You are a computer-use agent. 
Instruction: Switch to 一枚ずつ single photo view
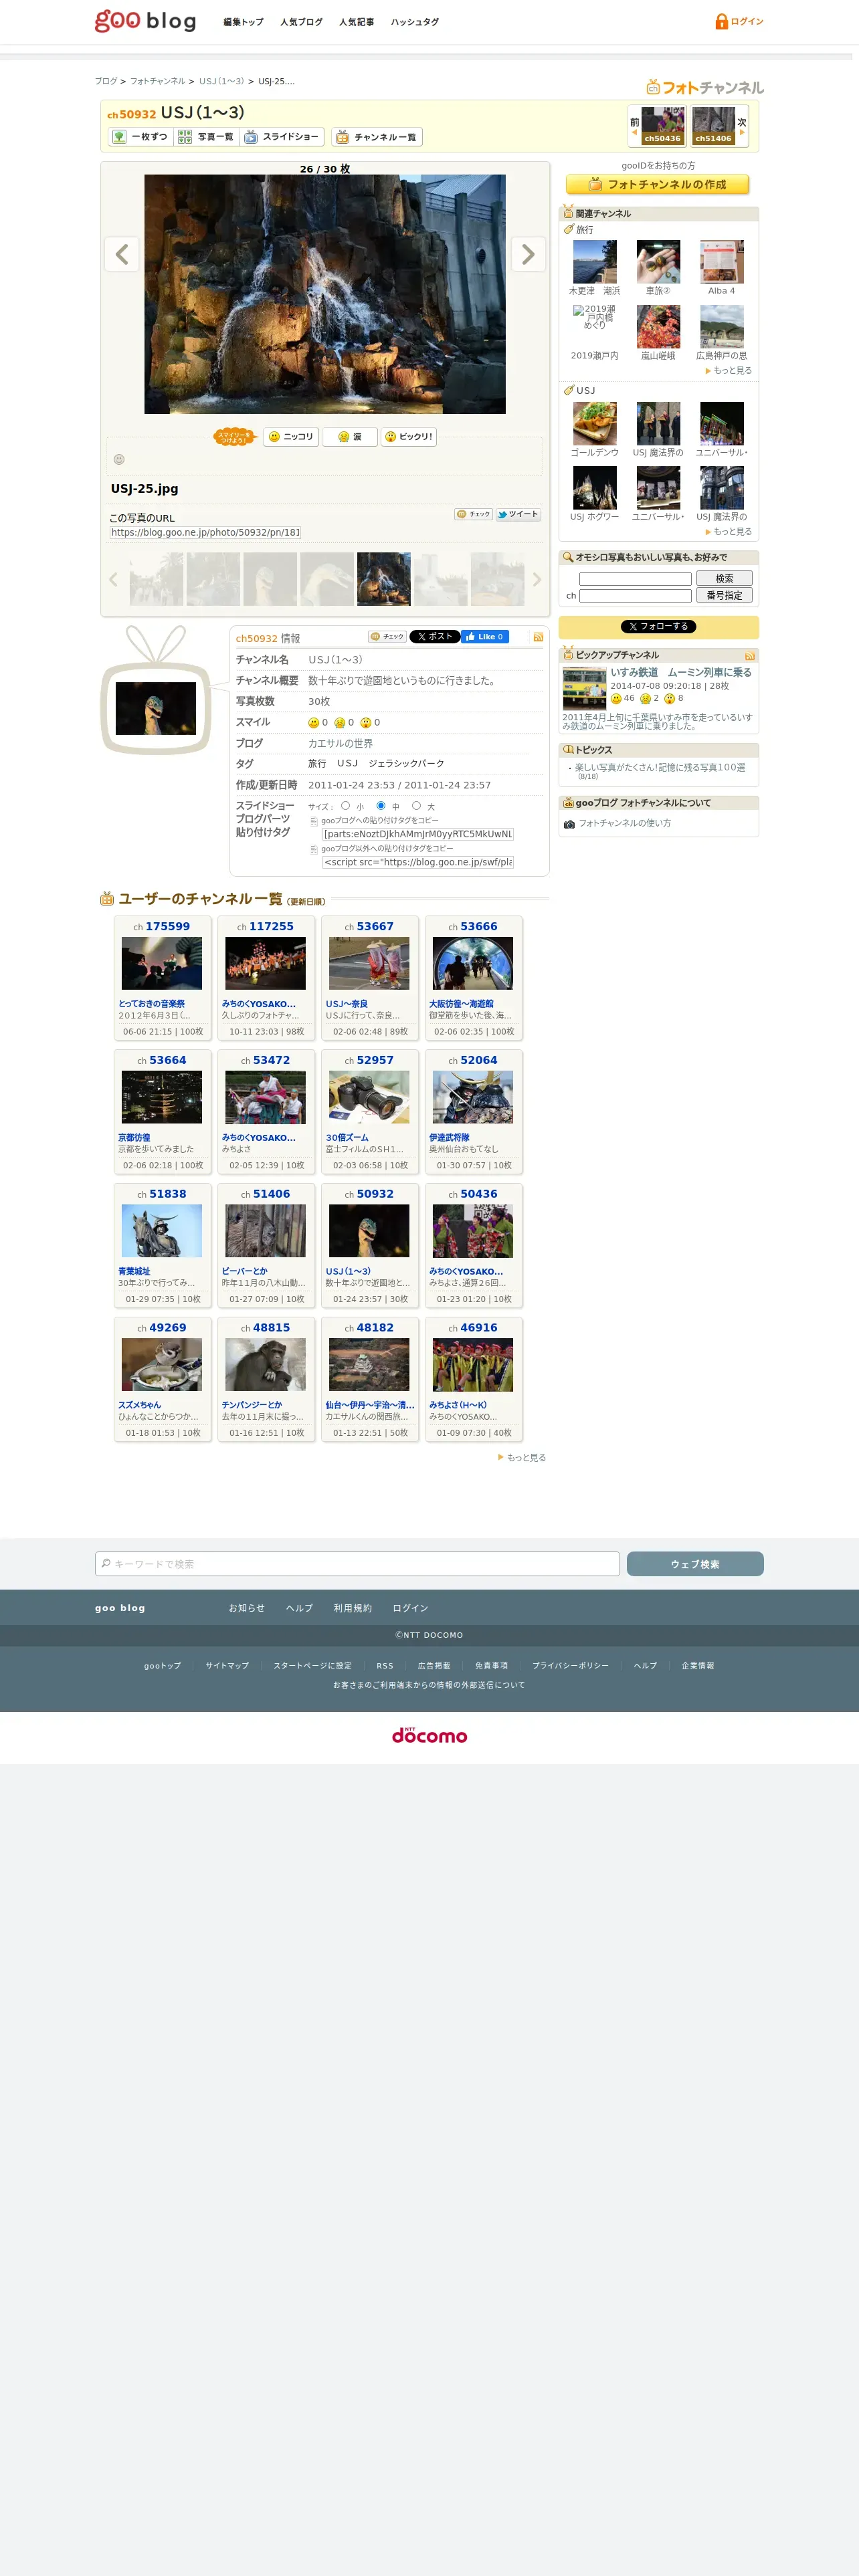click(140, 137)
